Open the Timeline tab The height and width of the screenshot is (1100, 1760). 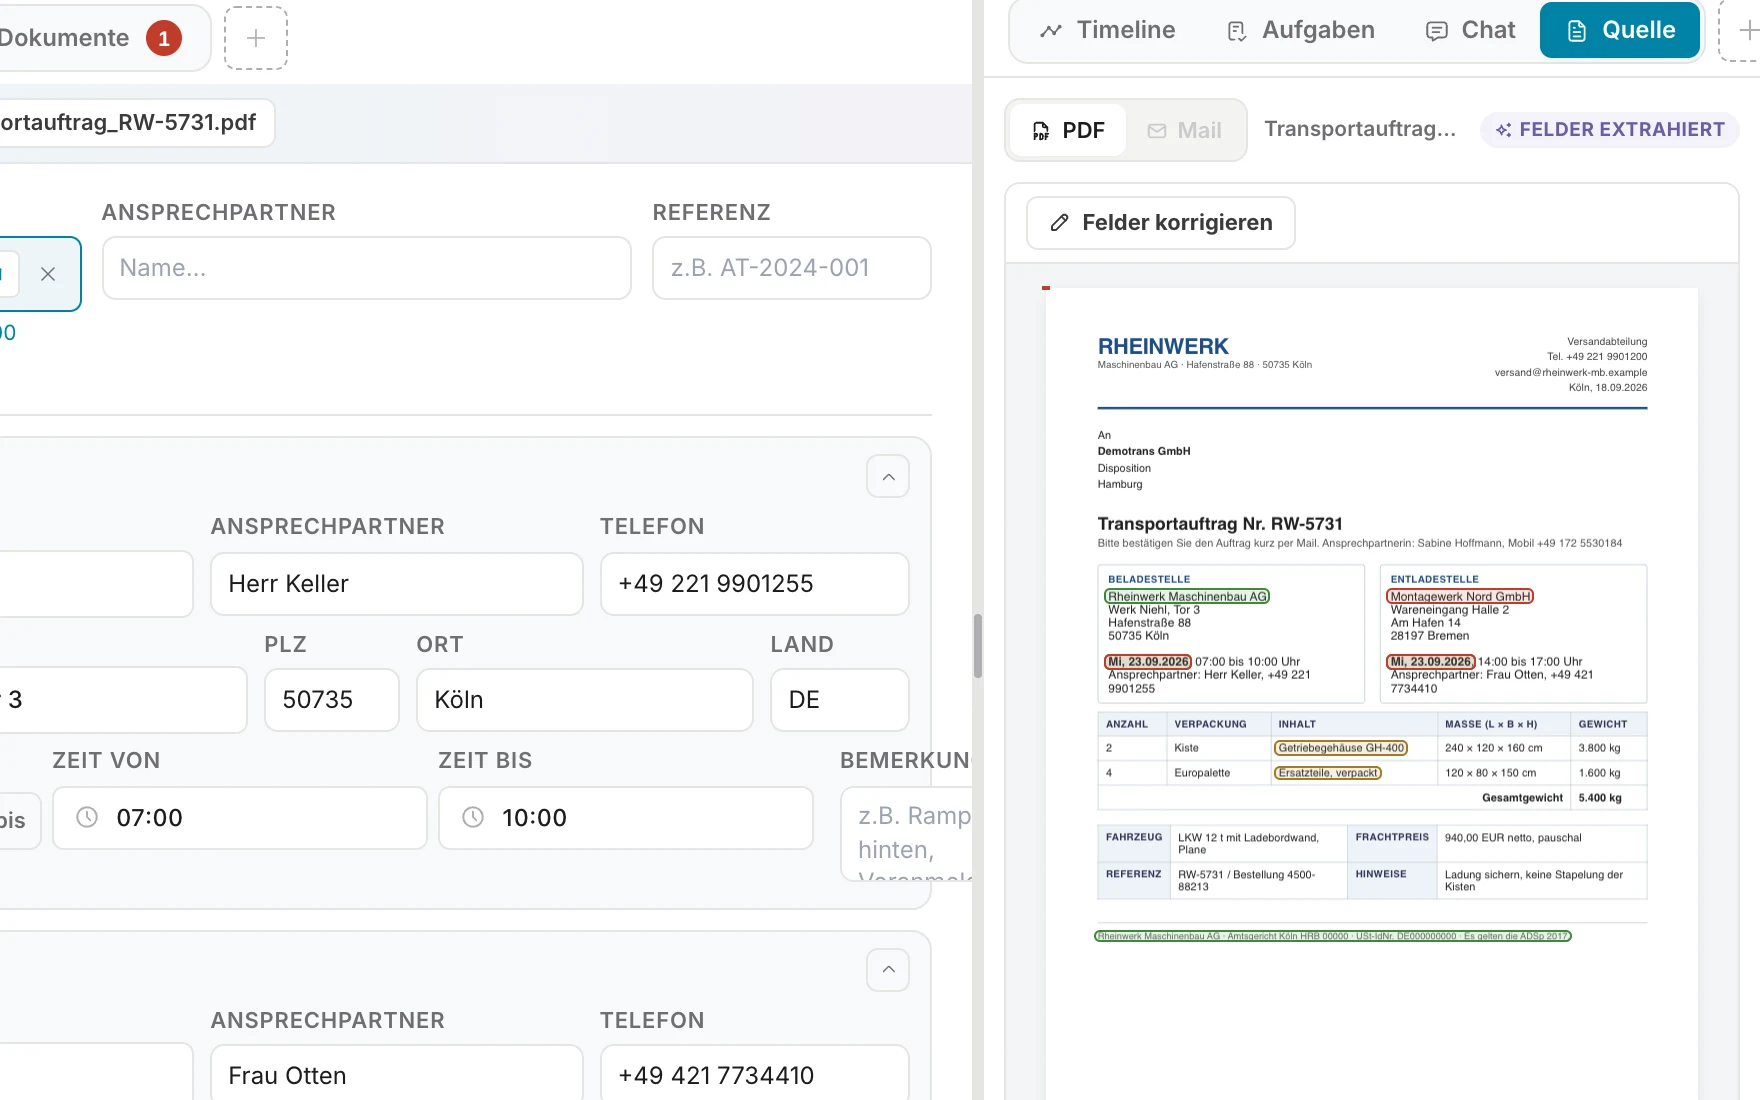click(x=1107, y=30)
